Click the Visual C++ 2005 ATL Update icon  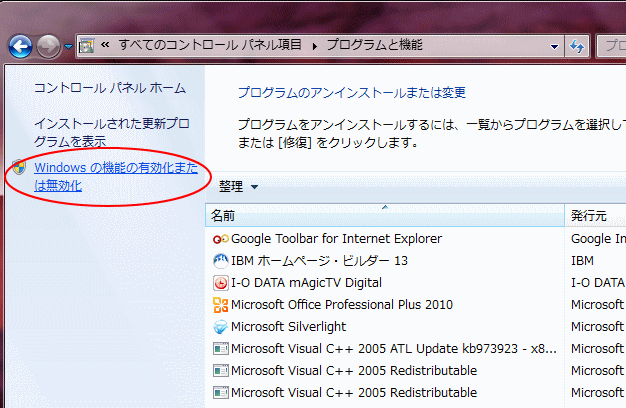pos(220,349)
